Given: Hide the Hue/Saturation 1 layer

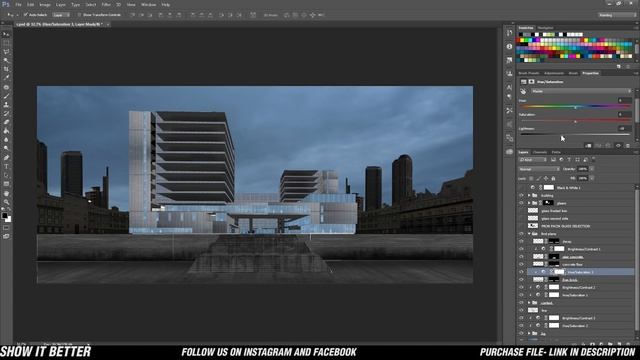Looking at the screenshot, I should coord(521,295).
